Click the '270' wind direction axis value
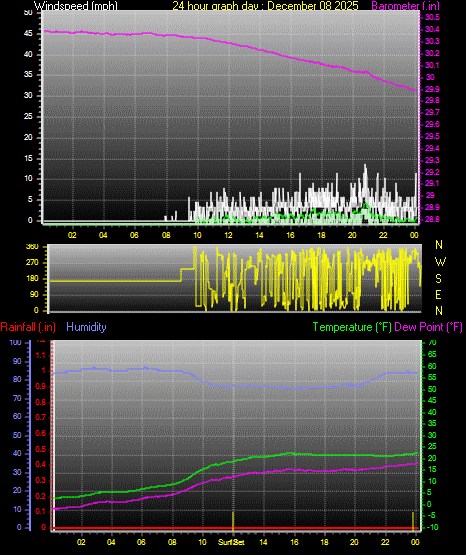The image size is (466, 555). pyautogui.click(x=32, y=263)
